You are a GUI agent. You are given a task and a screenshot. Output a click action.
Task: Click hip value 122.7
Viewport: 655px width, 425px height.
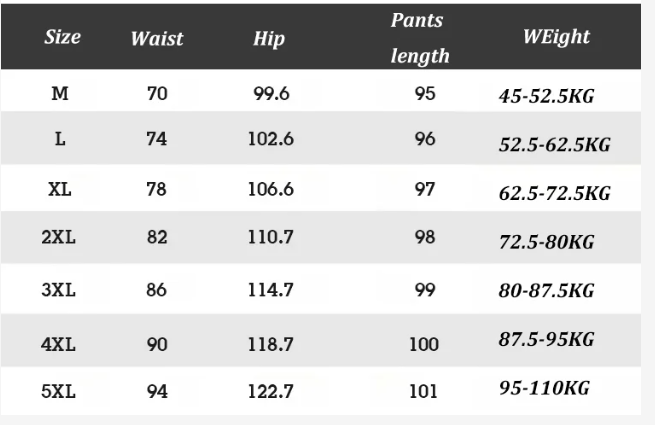pyautogui.click(x=271, y=392)
